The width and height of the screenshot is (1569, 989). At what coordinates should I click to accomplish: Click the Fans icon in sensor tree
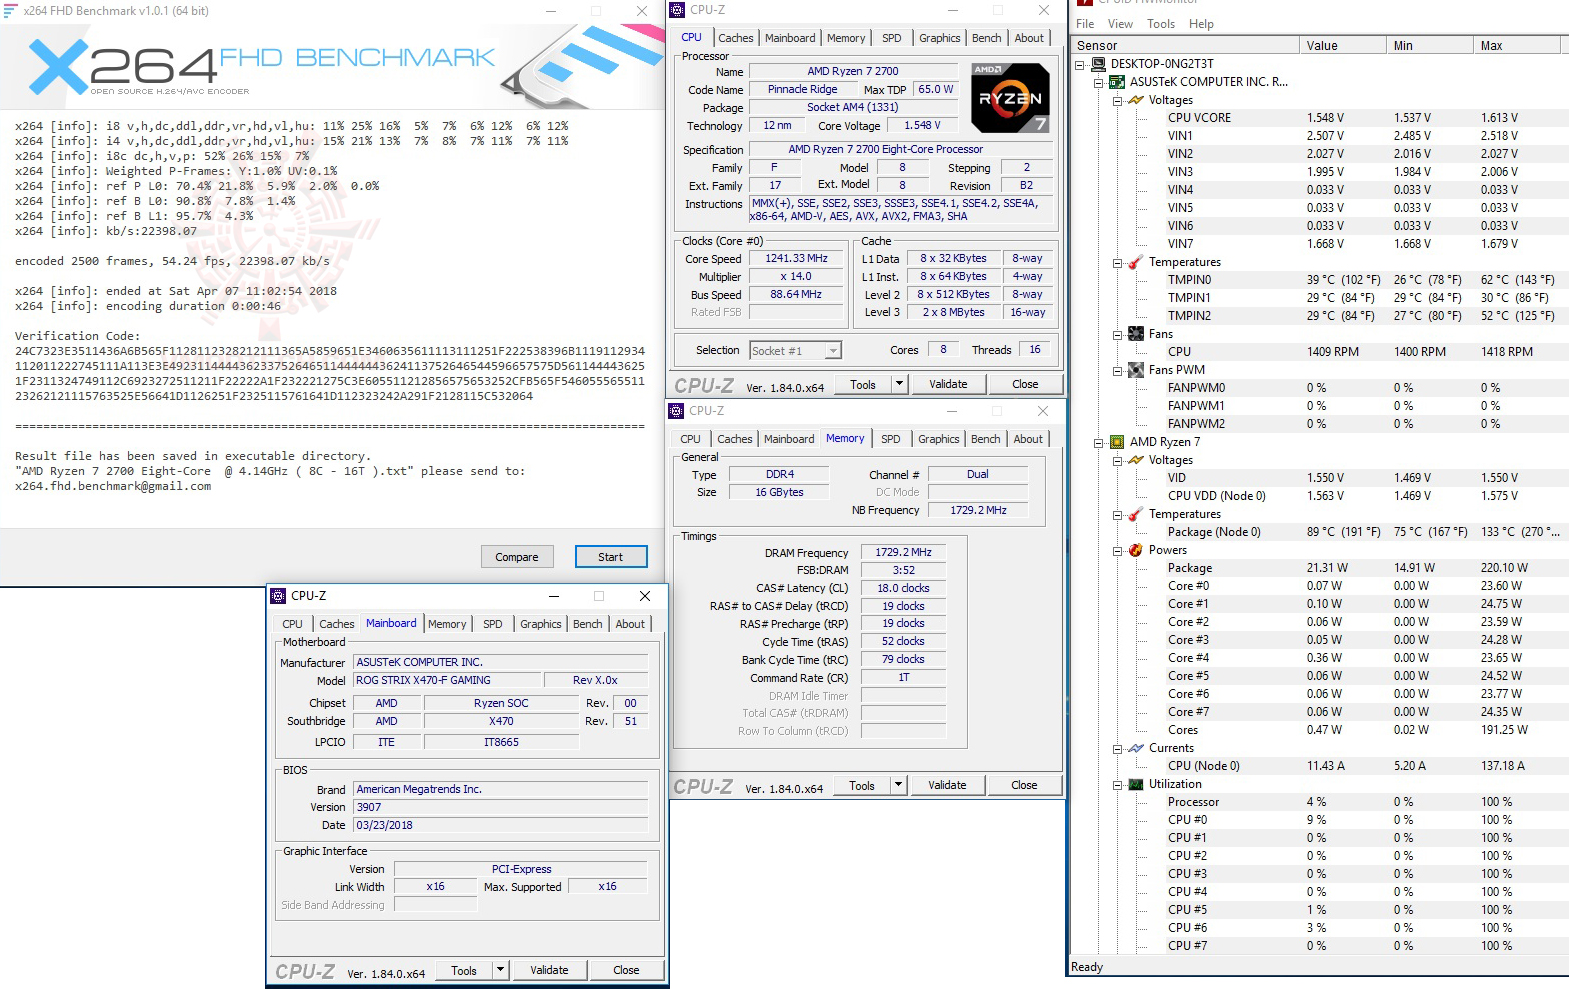click(1136, 334)
